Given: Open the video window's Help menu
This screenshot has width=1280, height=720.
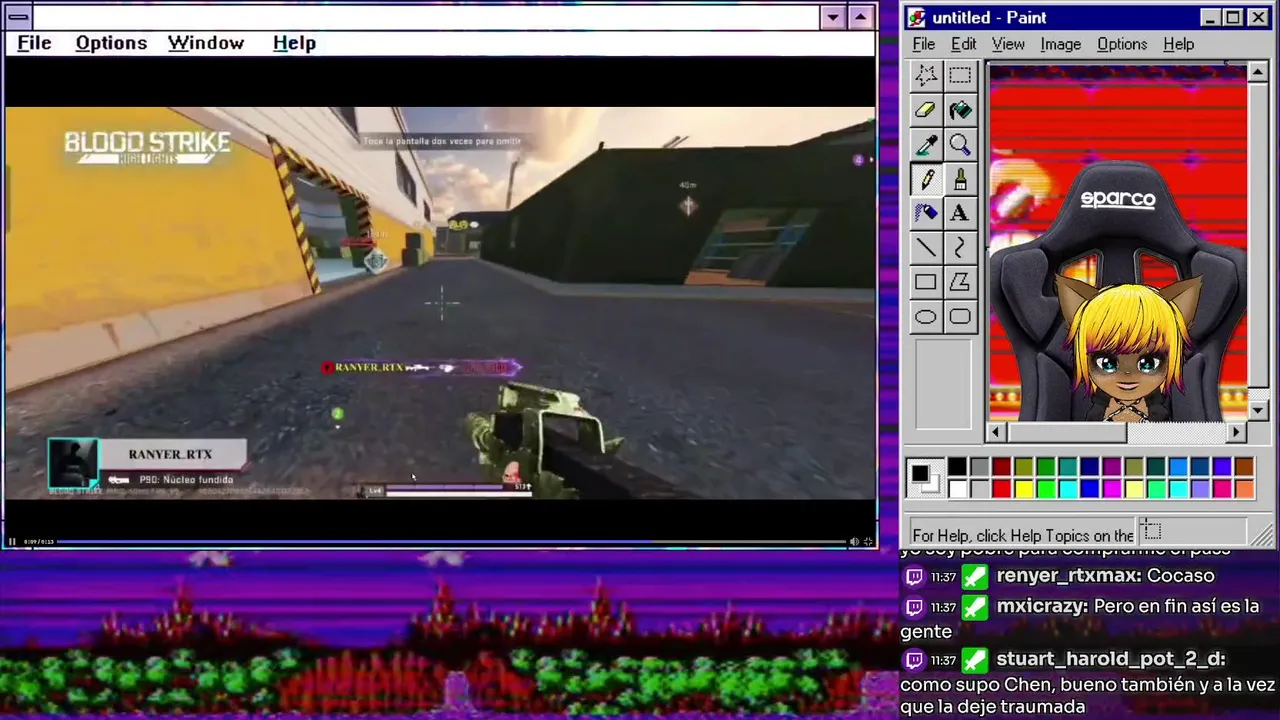Looking at the screenshot, I should tap(294, 43).
